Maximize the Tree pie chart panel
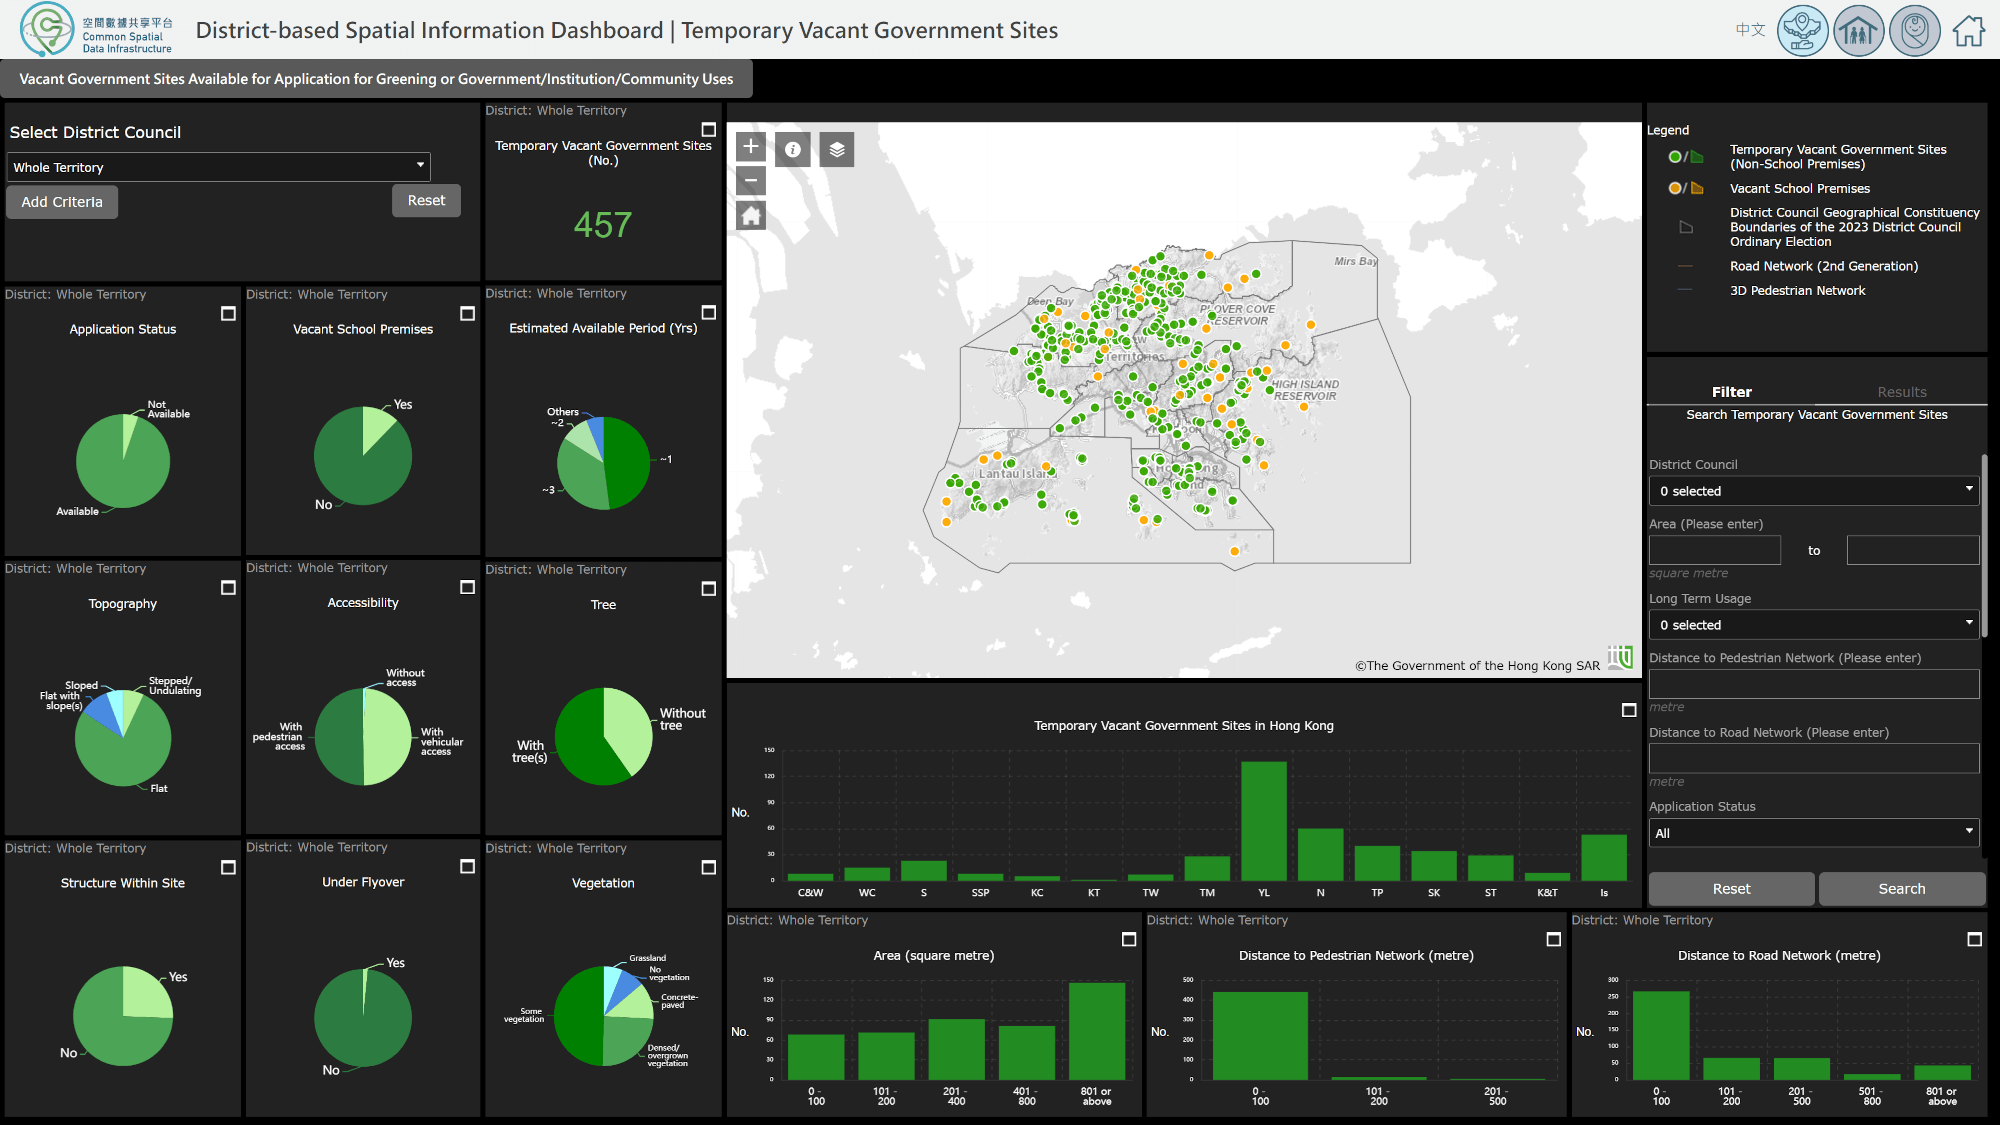This screenshot has width=2000, height=1125. coord(709,589)
